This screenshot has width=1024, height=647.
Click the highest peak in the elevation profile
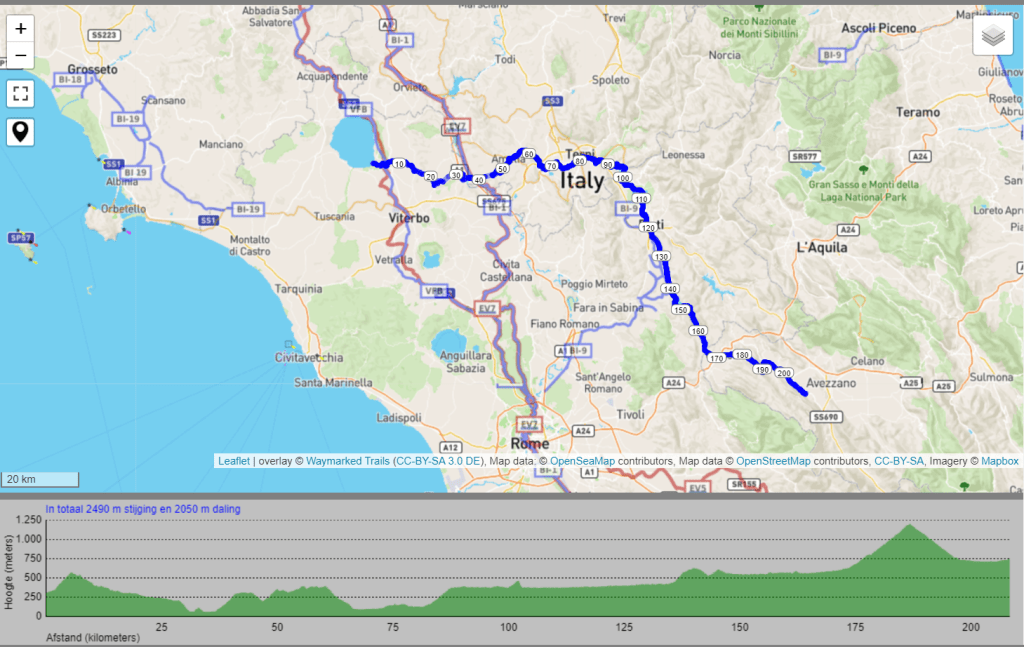click(x=910, y=524)
